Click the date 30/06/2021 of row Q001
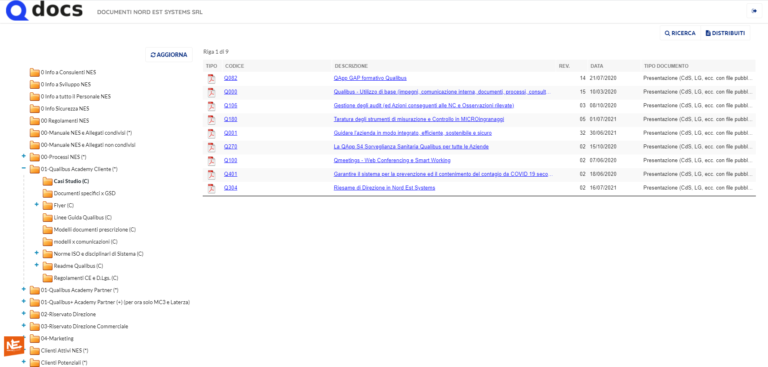 coord(603,133)
